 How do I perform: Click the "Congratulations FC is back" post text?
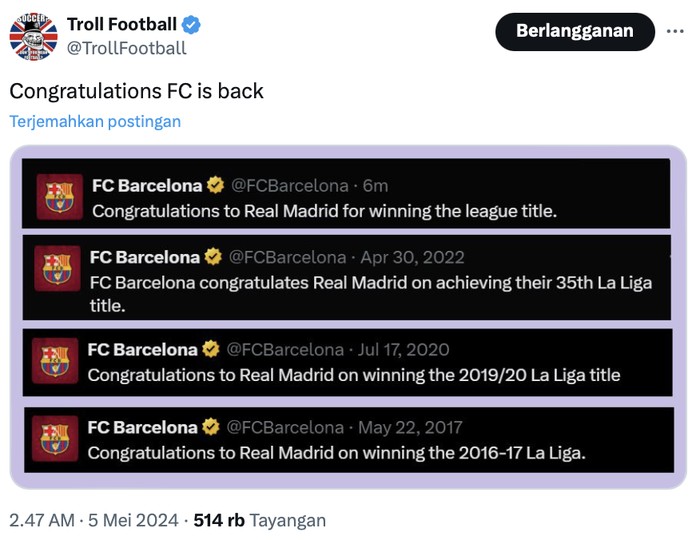[x=137, y=91]
